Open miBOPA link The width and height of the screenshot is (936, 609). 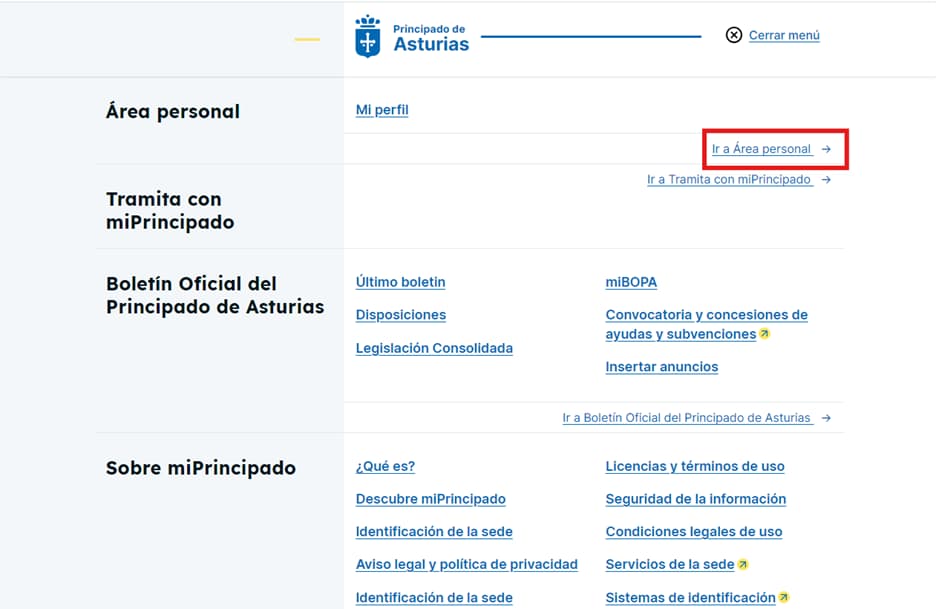tap(631, 282)
